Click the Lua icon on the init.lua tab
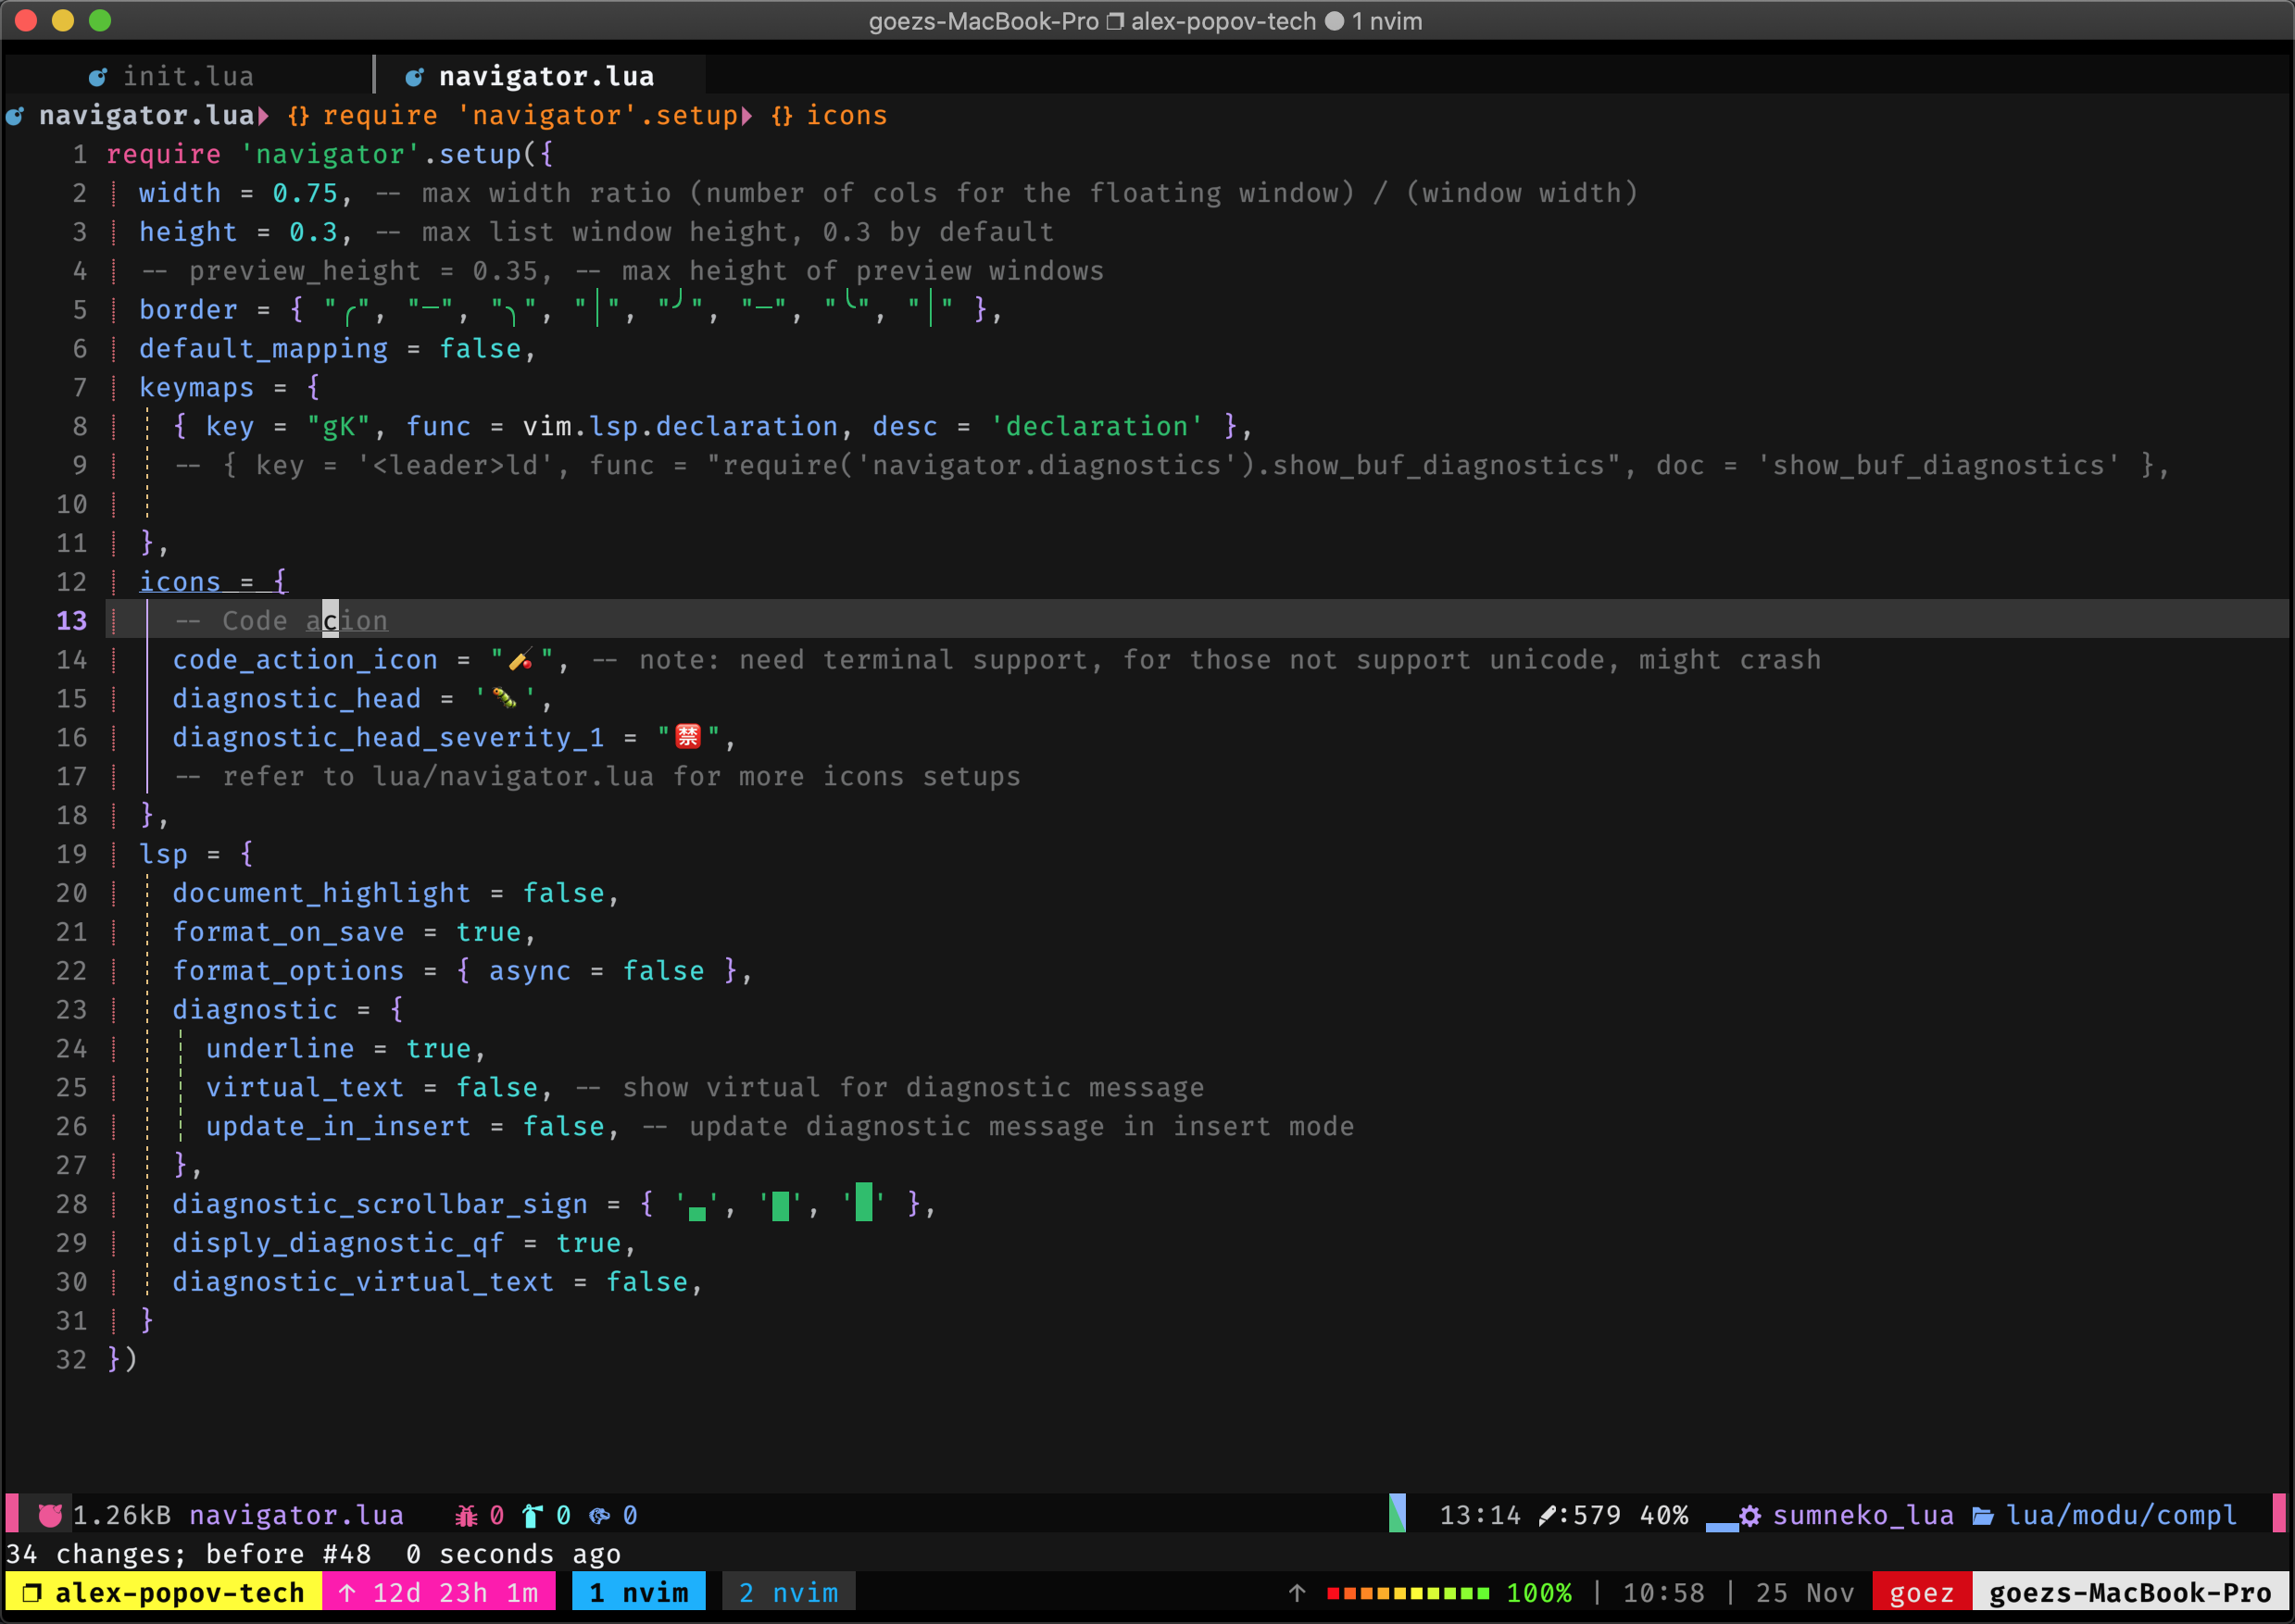Viewport: 2295px width, 1624px height. click(97, 75)
